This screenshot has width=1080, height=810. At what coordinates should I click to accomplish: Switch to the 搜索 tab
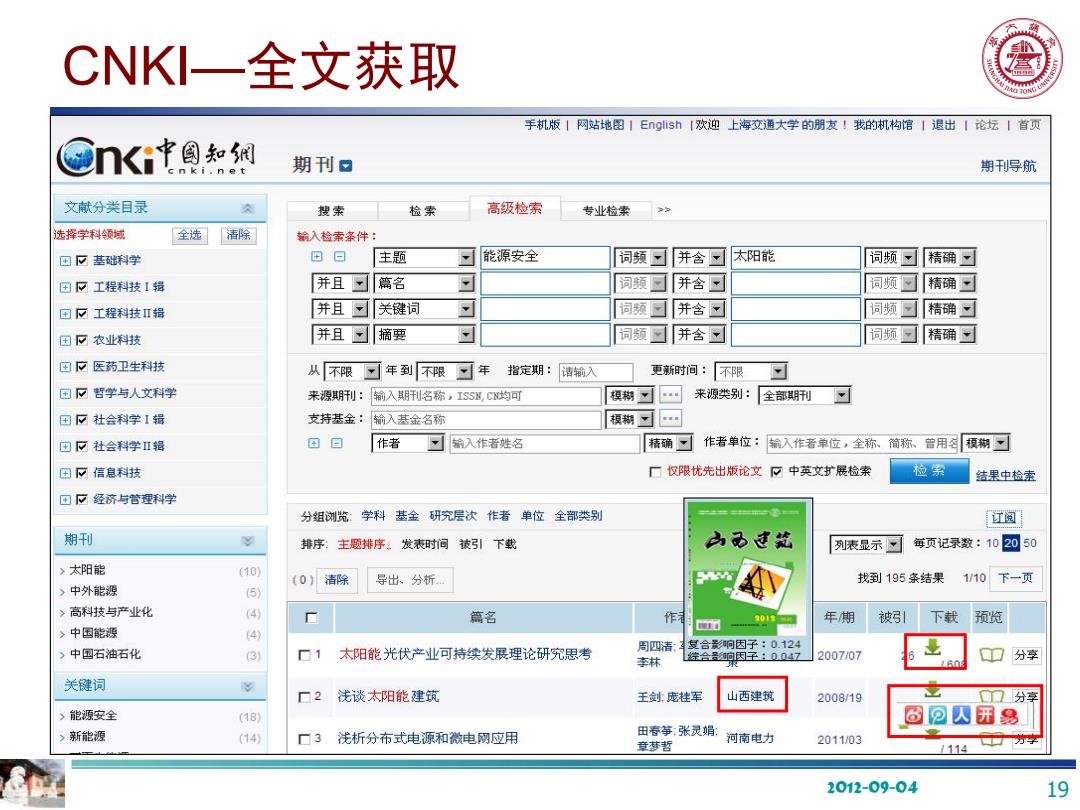click(x=331, y=210)
